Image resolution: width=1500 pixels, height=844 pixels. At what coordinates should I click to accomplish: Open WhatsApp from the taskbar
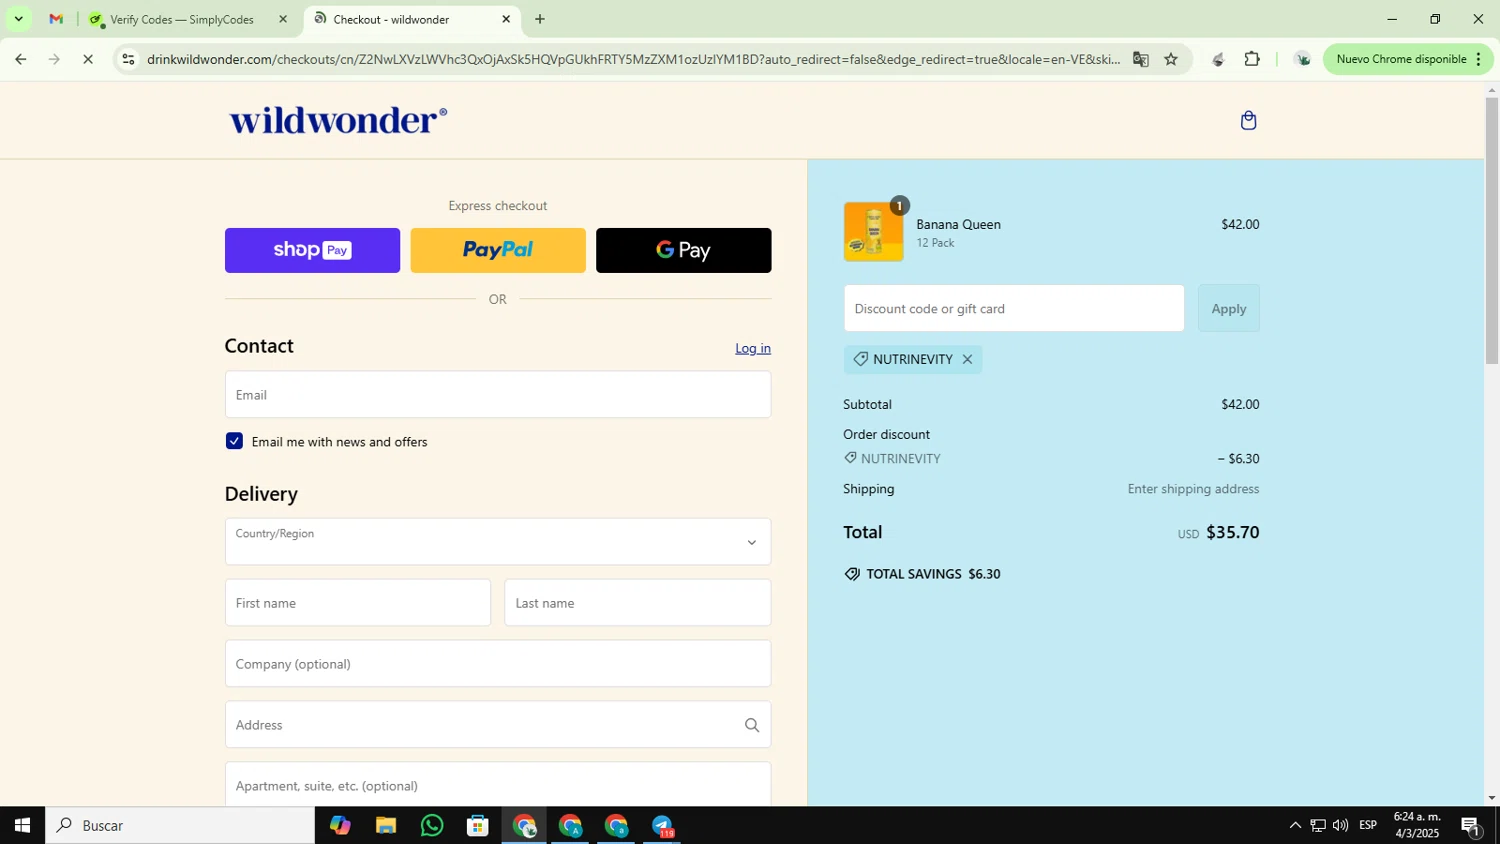click(432, 825)
